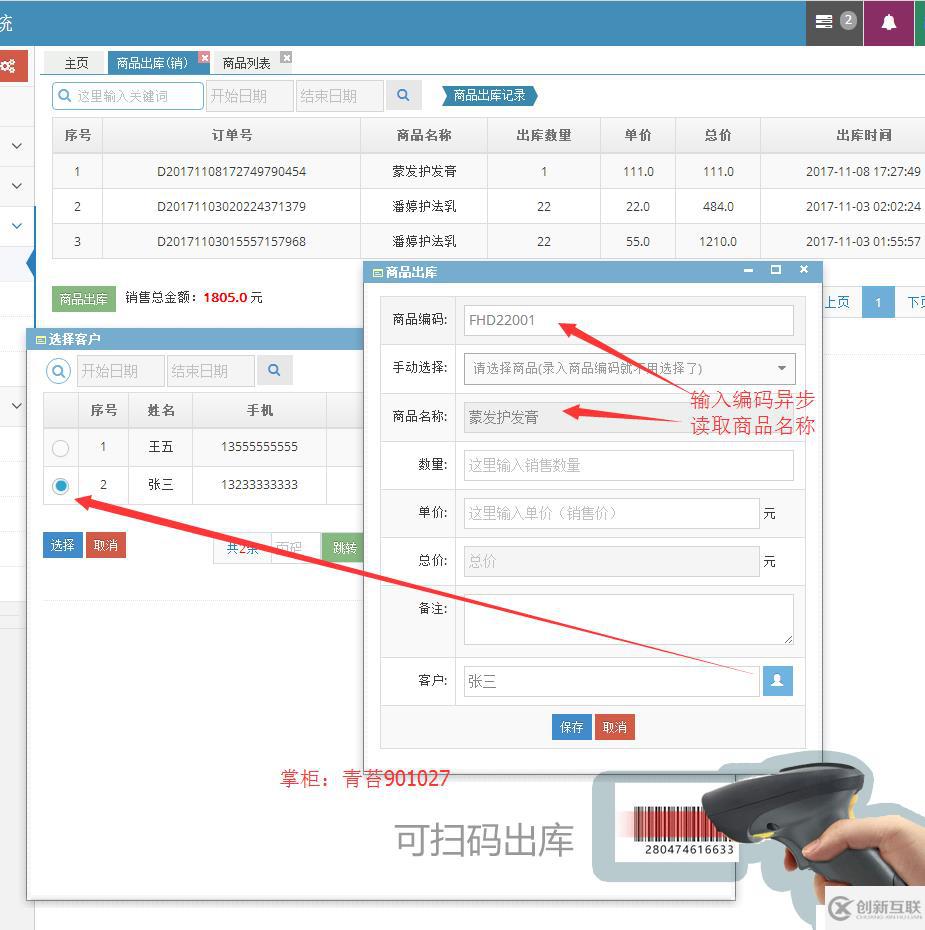Expand third blue sidebar chevron
The height and width of the screenshot is (930, 925).
coord(17,225)
